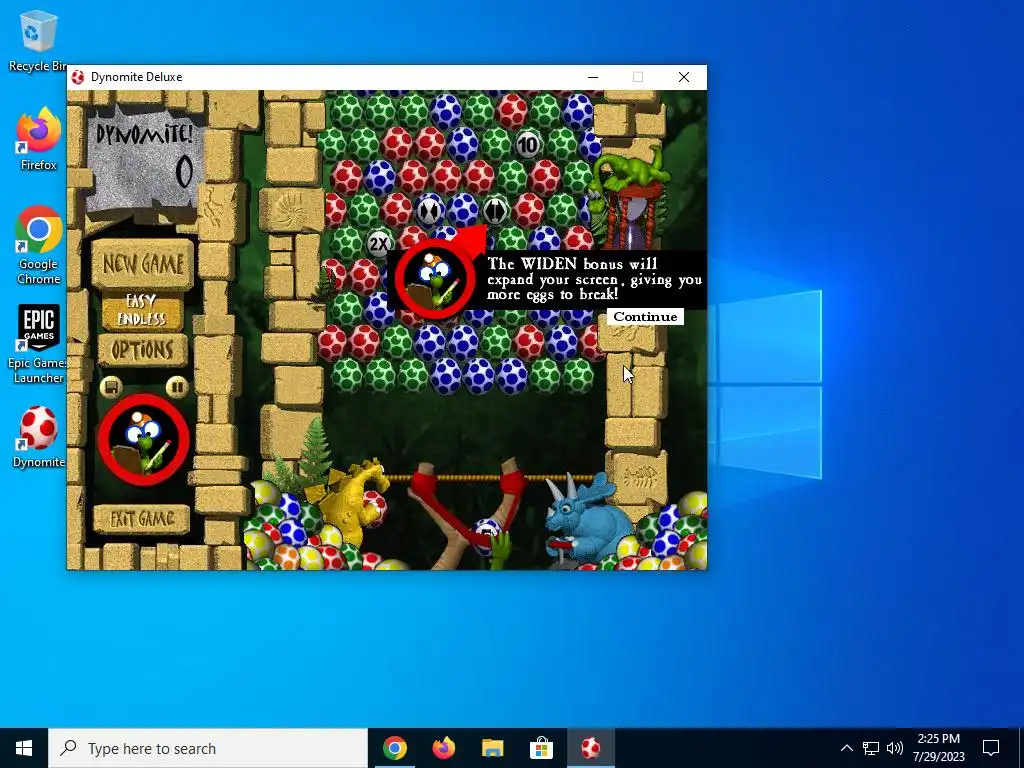Open the notification center icon
Viewport: 1024px width, 768px height.
(x=991, y=748)
